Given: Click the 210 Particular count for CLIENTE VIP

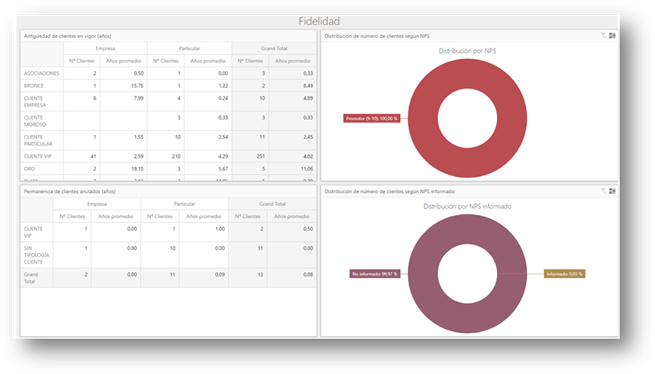Looking at the screenshot, I should click(176, 156).
